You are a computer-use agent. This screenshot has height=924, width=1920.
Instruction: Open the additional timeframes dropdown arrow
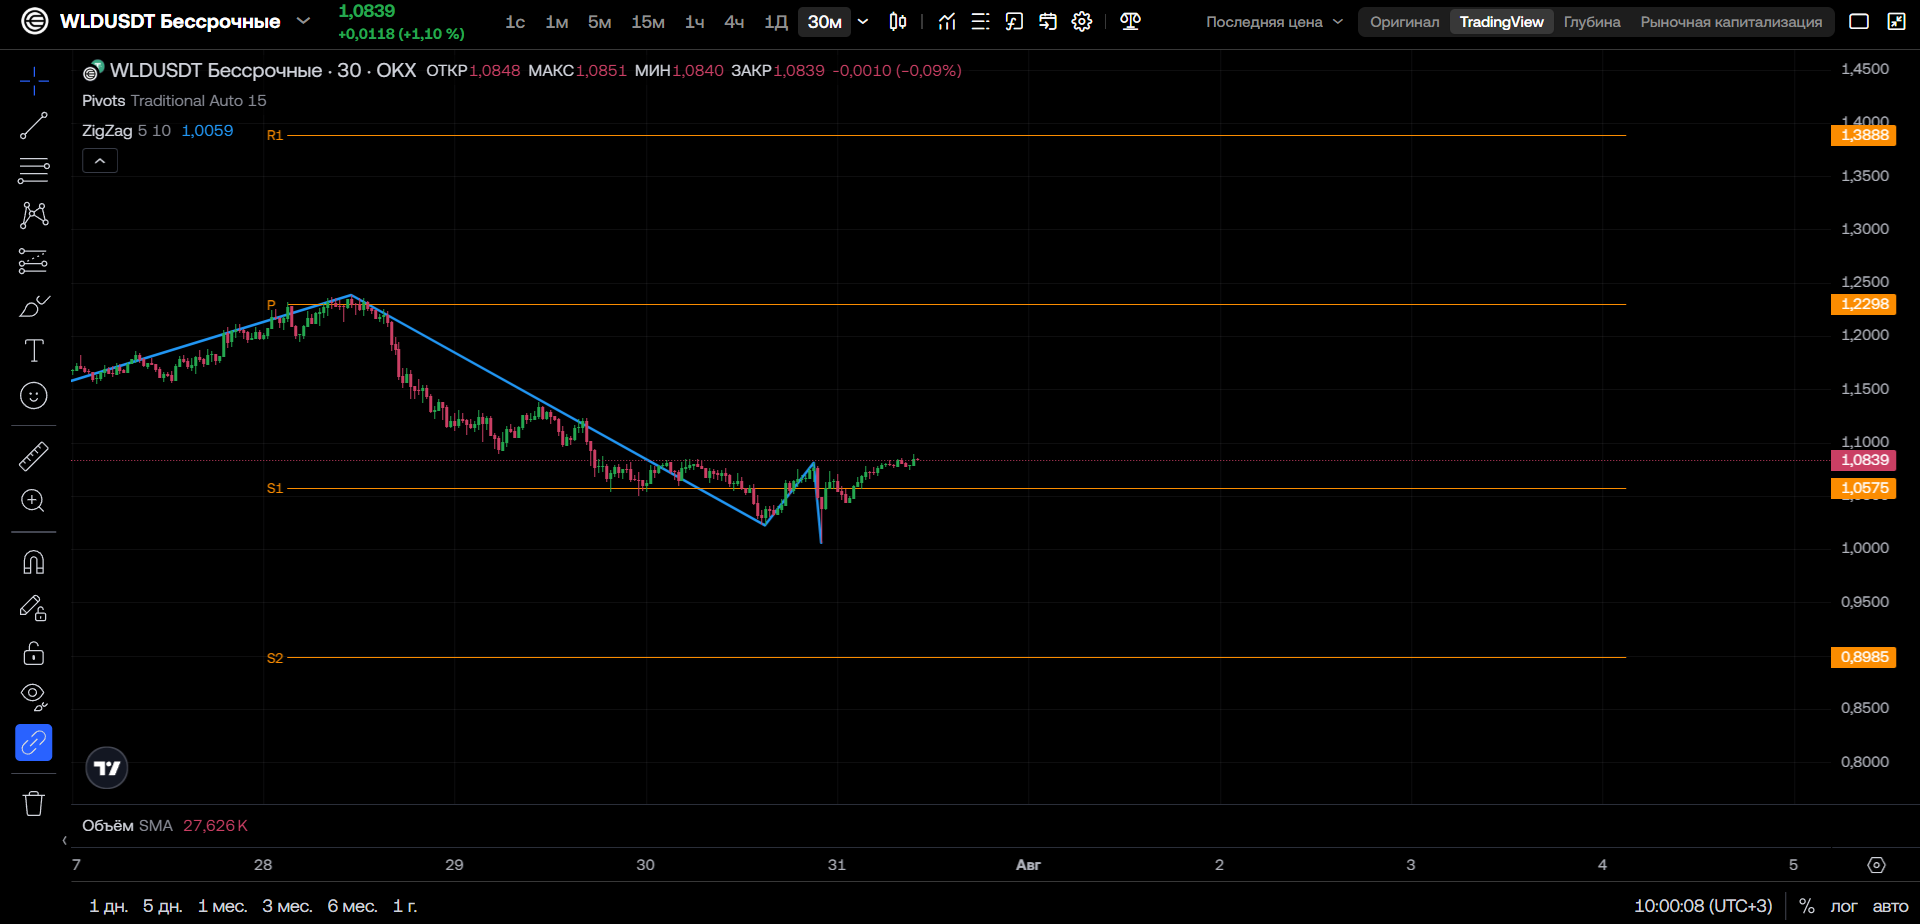pyautogui.click(x=863, y=22)
